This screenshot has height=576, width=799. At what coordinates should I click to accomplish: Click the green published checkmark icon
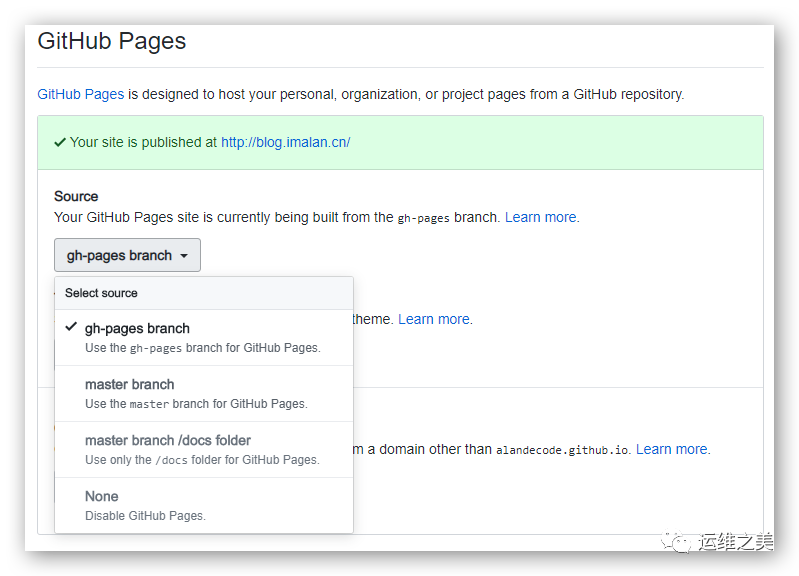click(60, 142)
